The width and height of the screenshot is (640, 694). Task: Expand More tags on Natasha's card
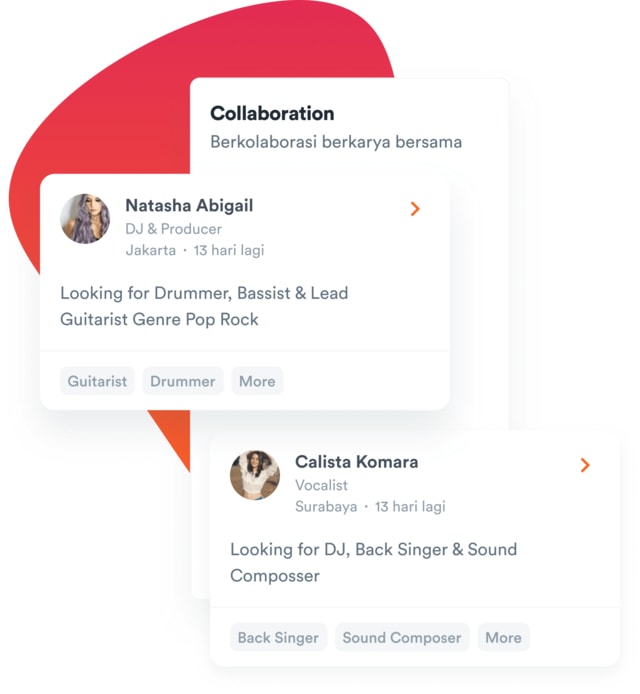coord(257,381)
